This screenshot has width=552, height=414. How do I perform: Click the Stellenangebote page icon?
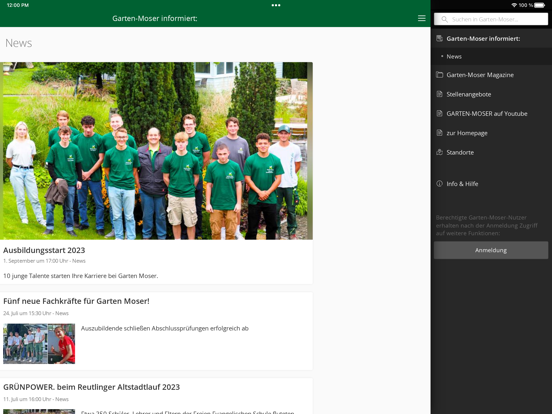tap(439, 94)
